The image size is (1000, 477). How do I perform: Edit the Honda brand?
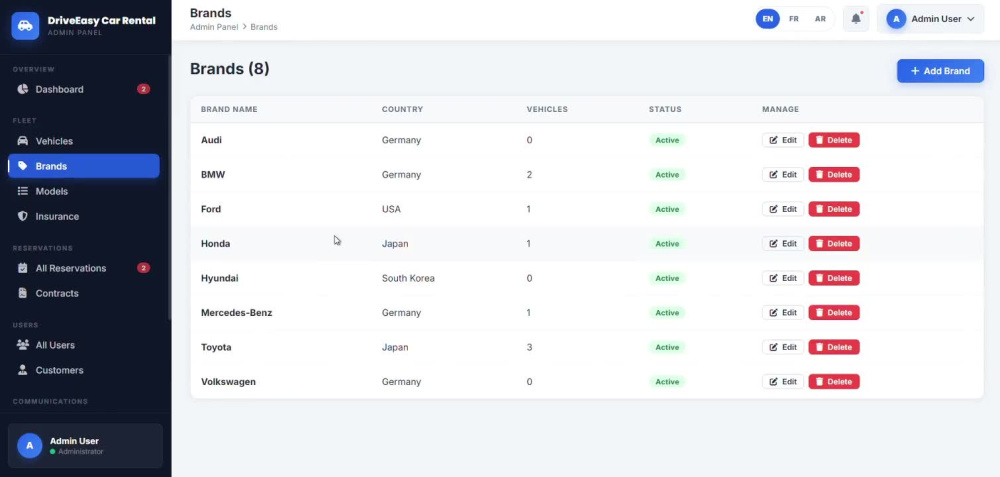click(x=783, y=243)
